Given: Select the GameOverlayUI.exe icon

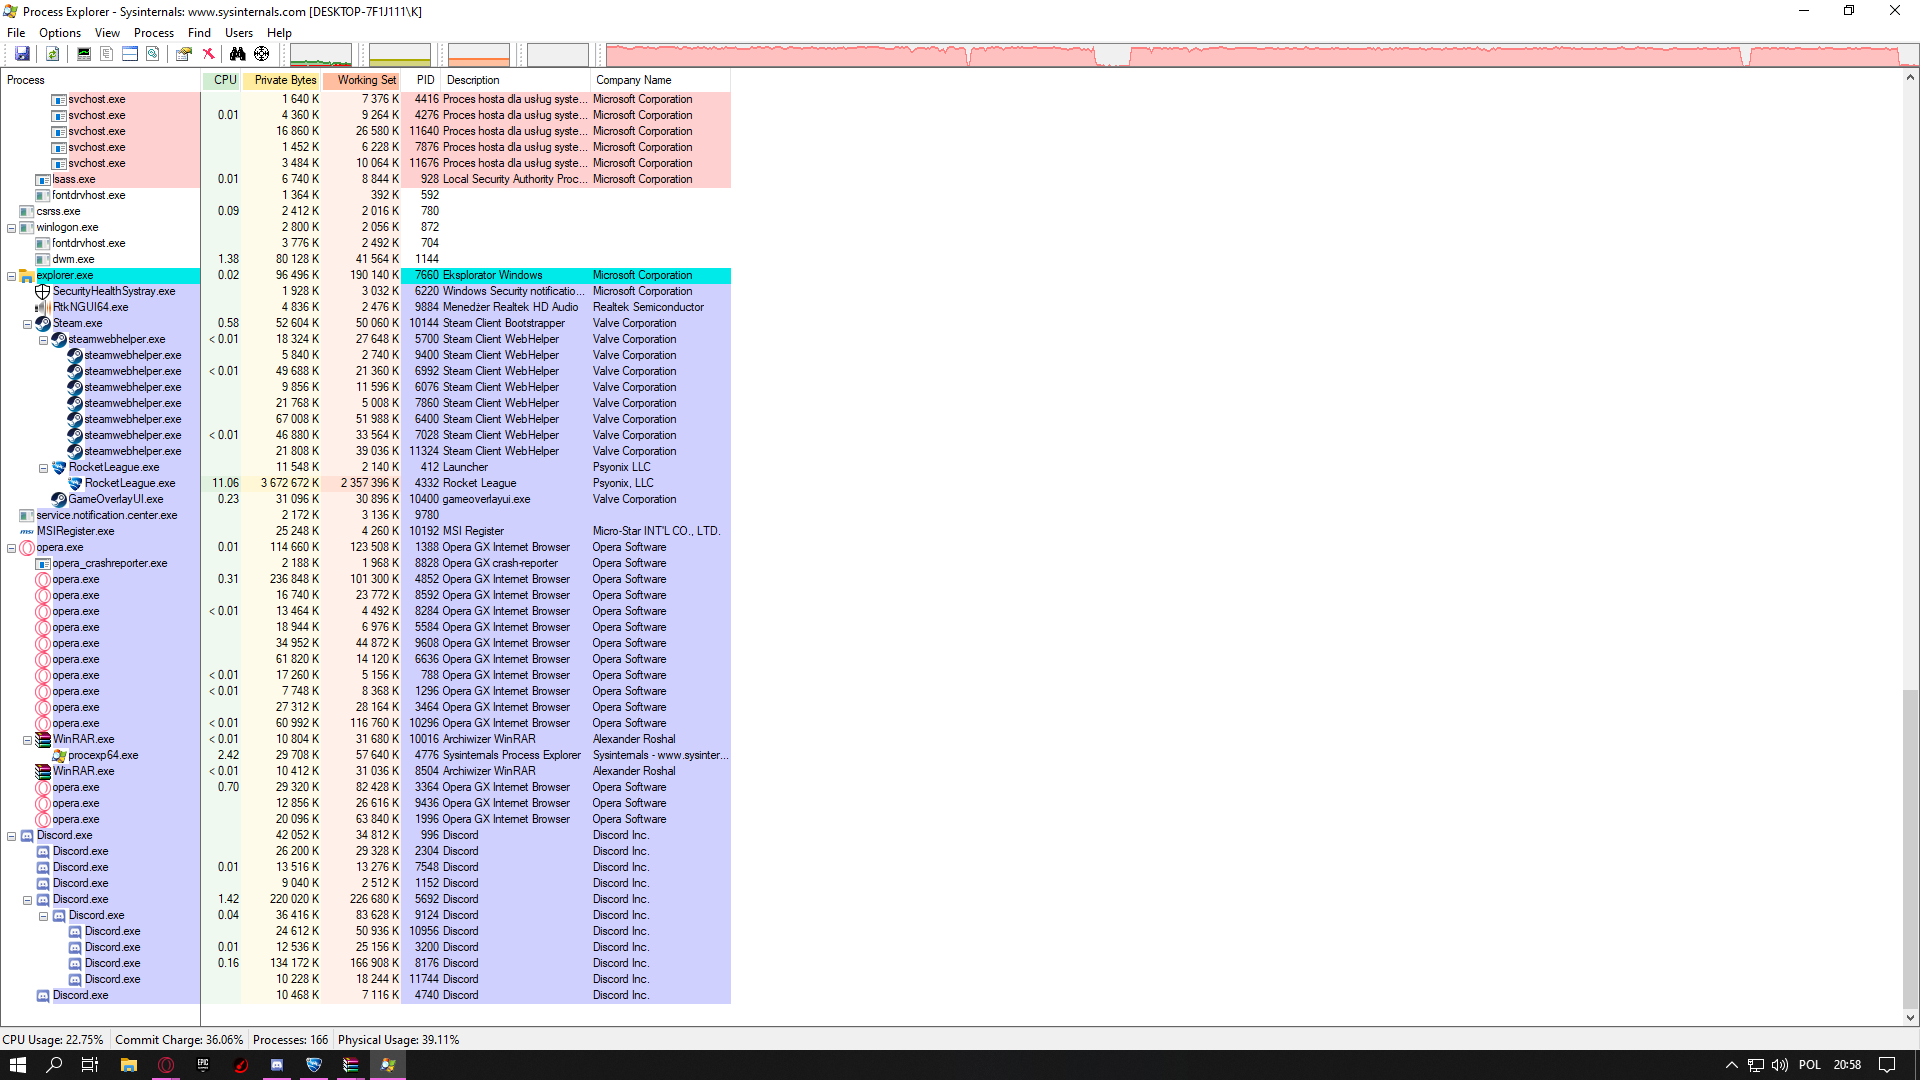Looking at the screenshot, I should click(x=59, y=500).
